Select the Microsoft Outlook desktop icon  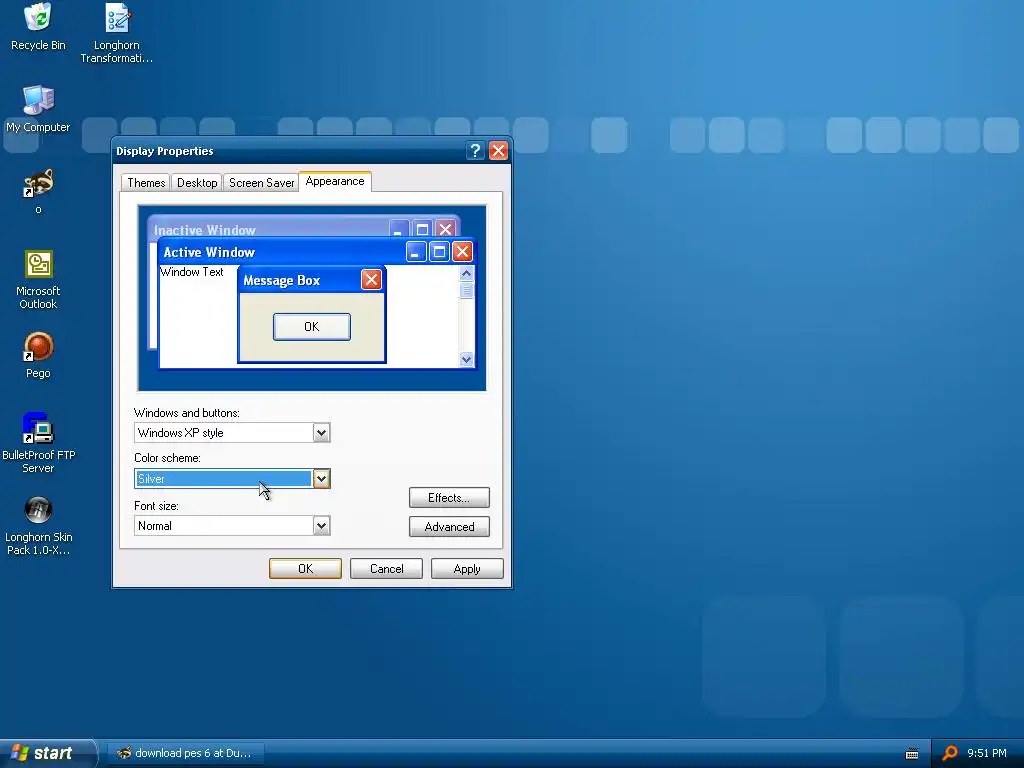coord(38,280)
